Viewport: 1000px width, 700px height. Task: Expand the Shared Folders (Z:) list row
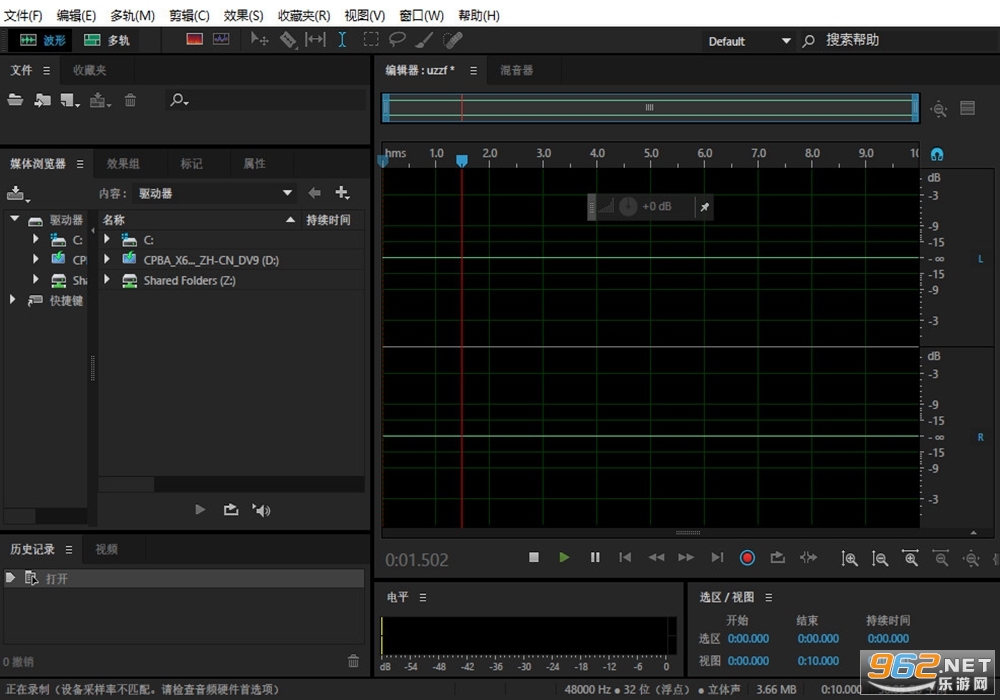coord(107,280)
